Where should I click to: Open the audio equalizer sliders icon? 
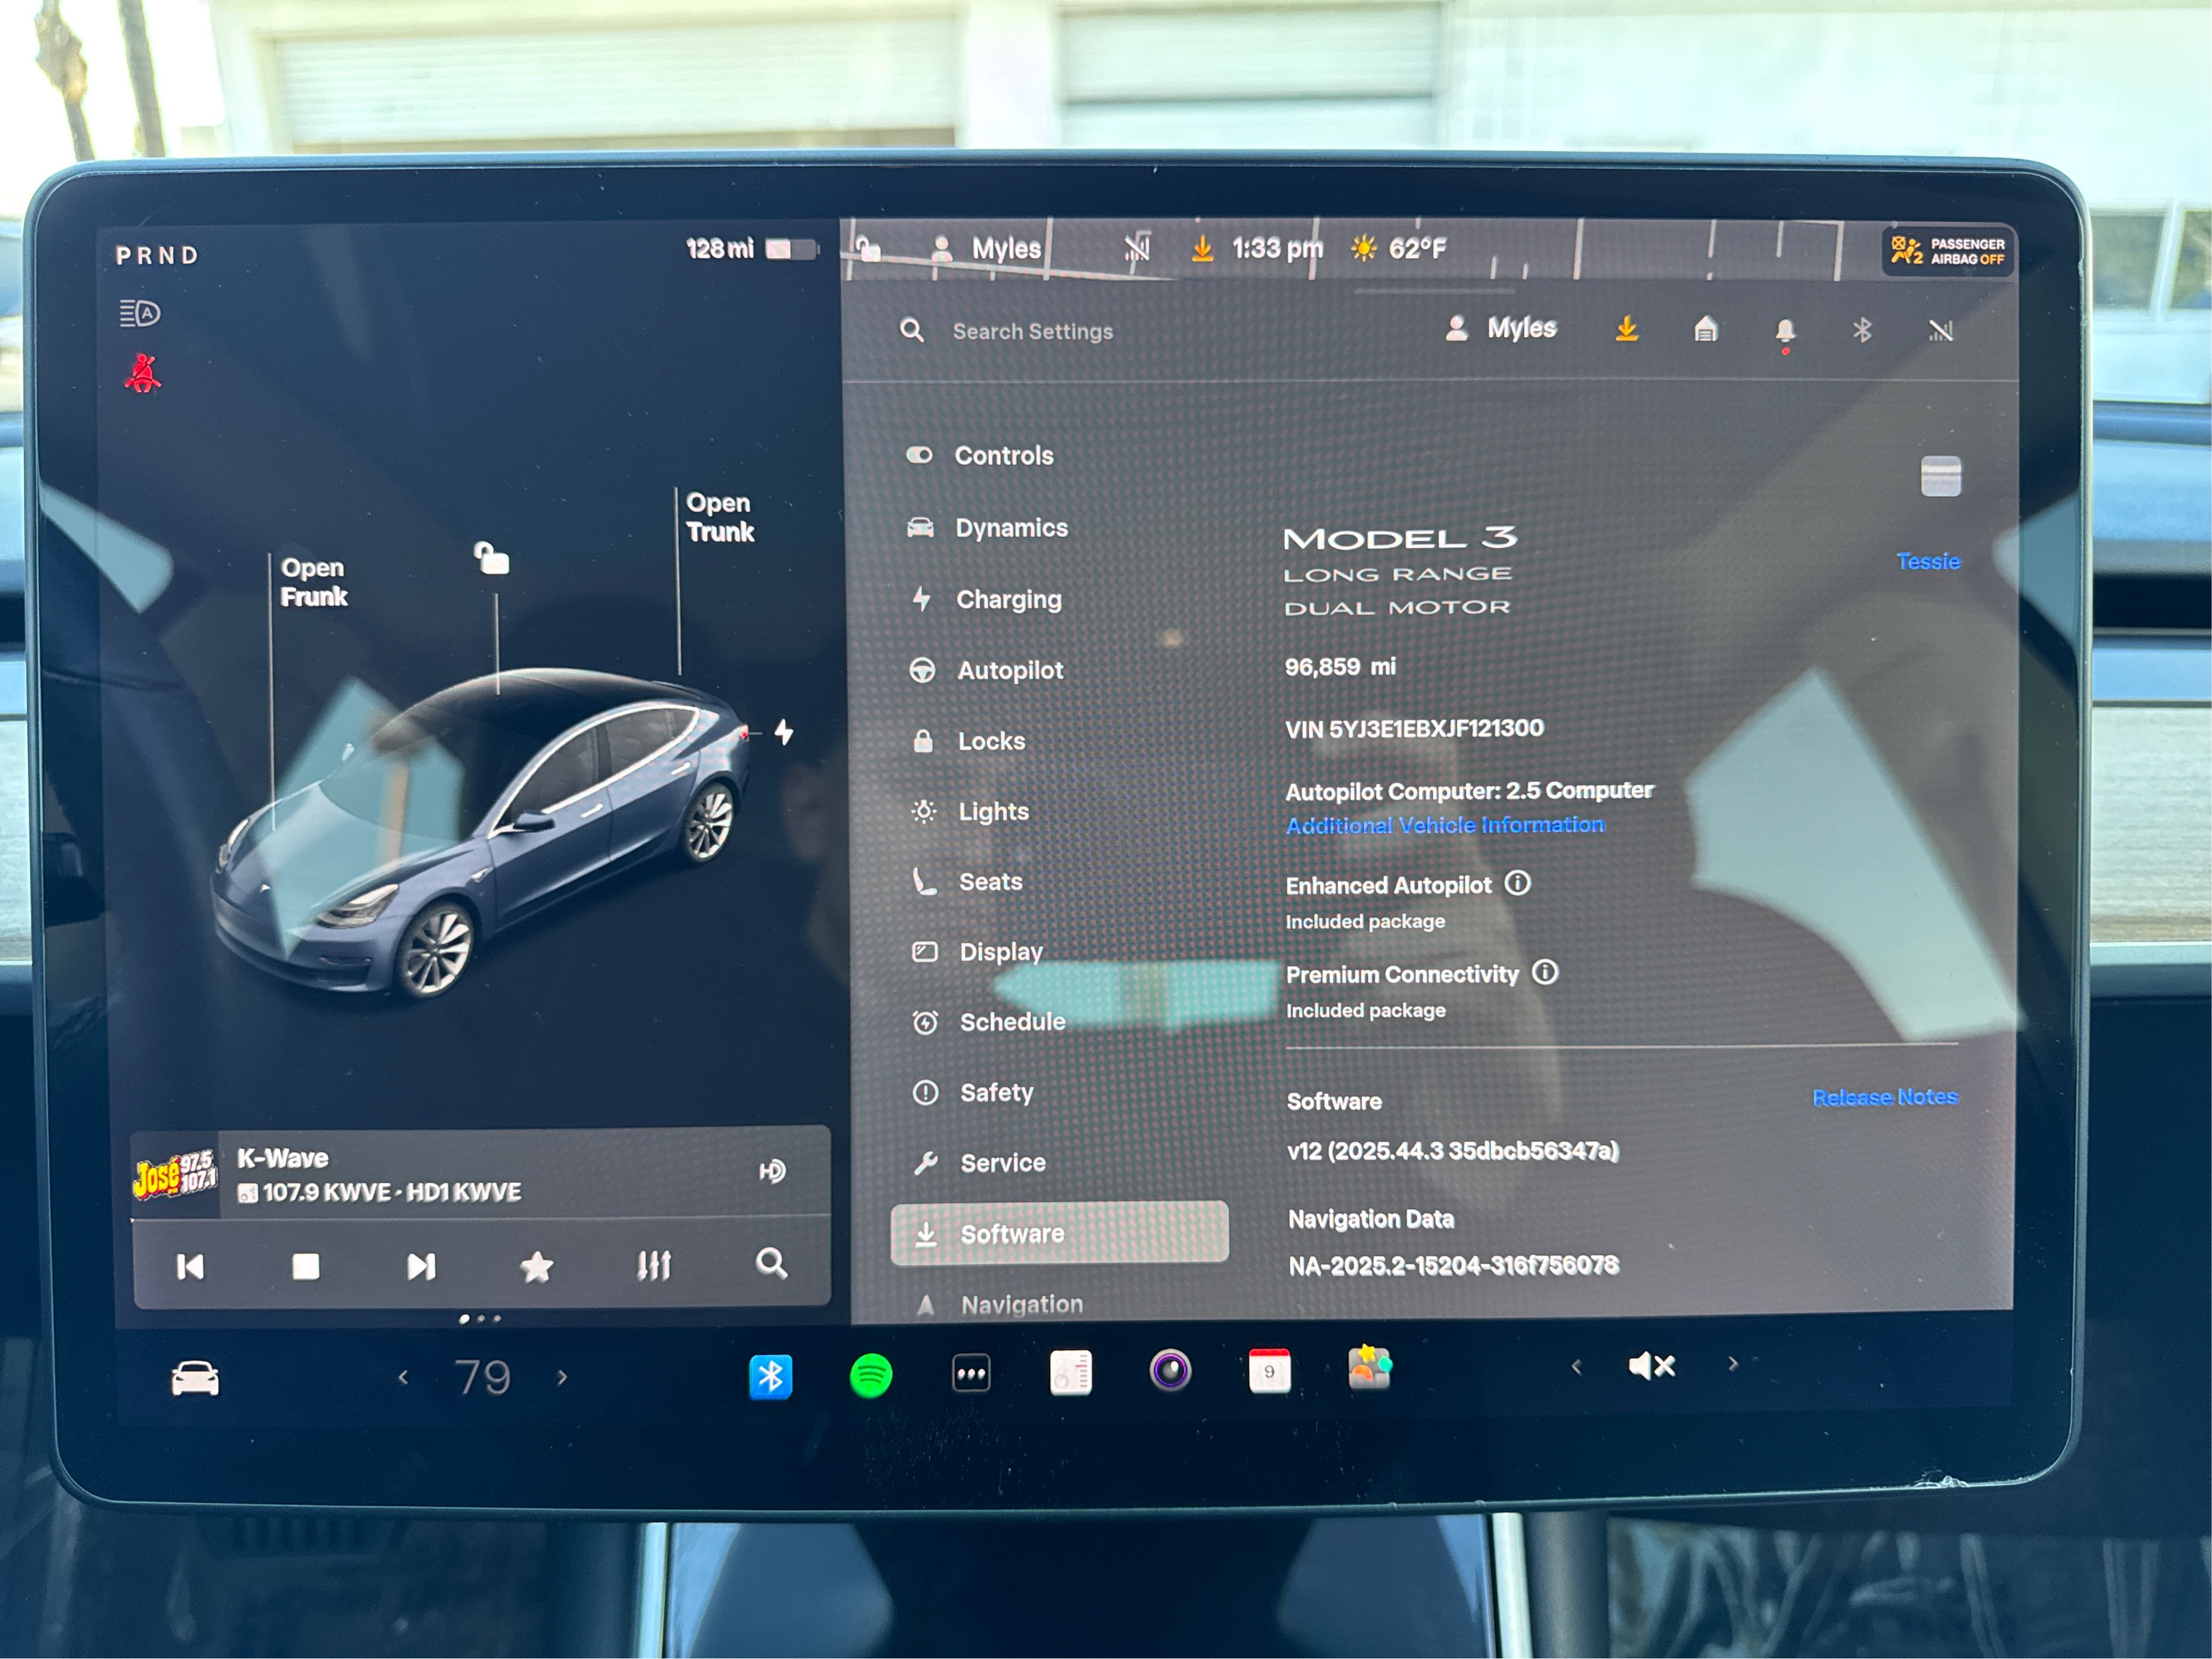tap(654, 1266)
